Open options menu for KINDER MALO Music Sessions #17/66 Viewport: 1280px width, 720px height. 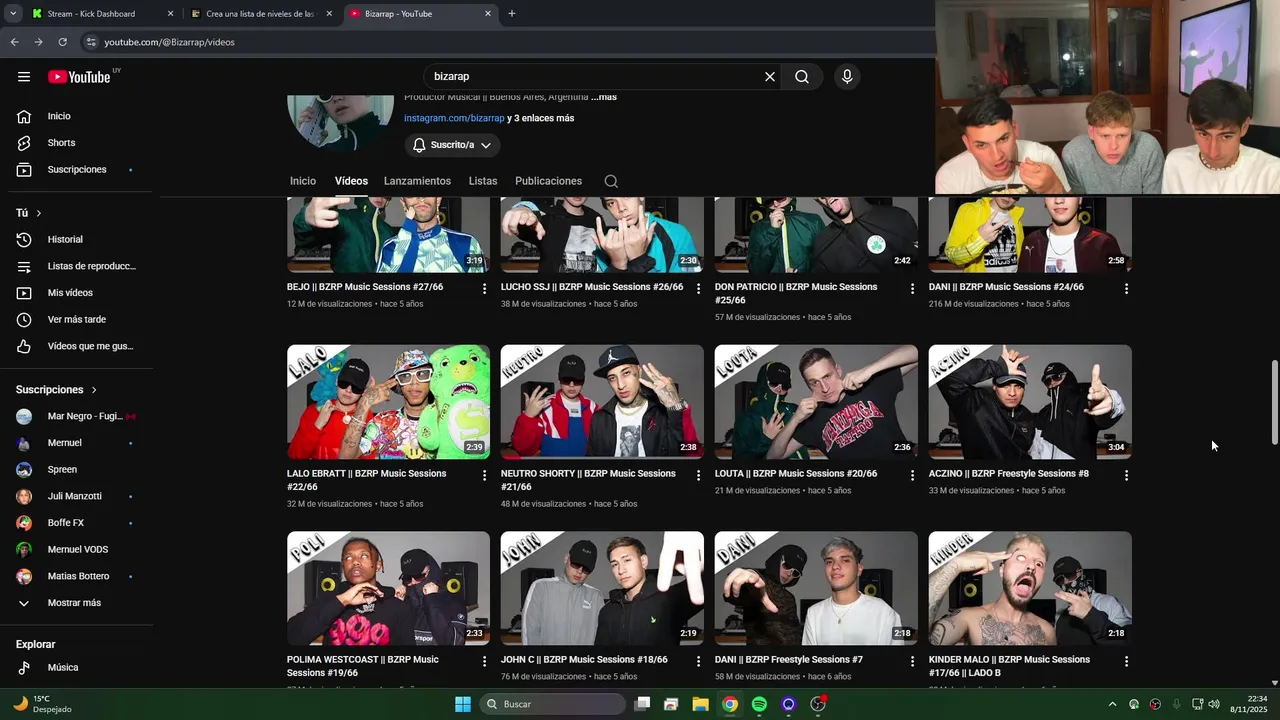pyautogui.click(x=1126, y=662)
